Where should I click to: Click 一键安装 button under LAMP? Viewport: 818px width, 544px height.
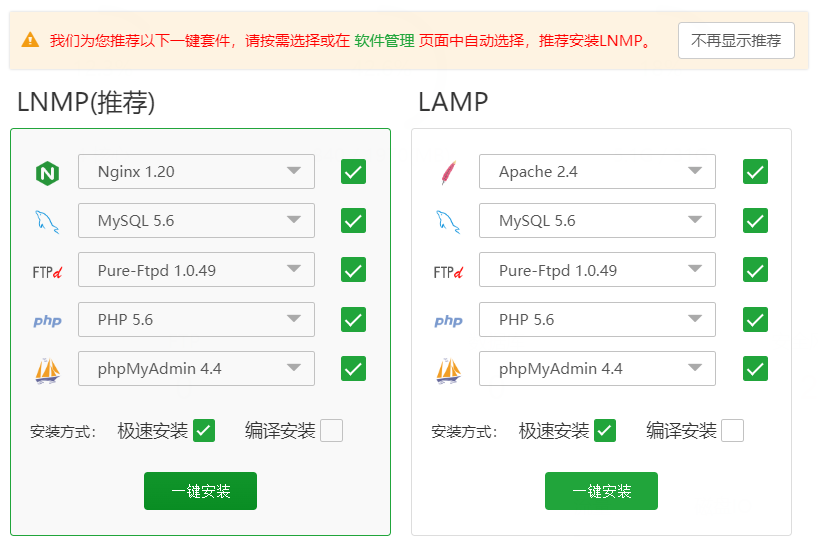[601, 491]
